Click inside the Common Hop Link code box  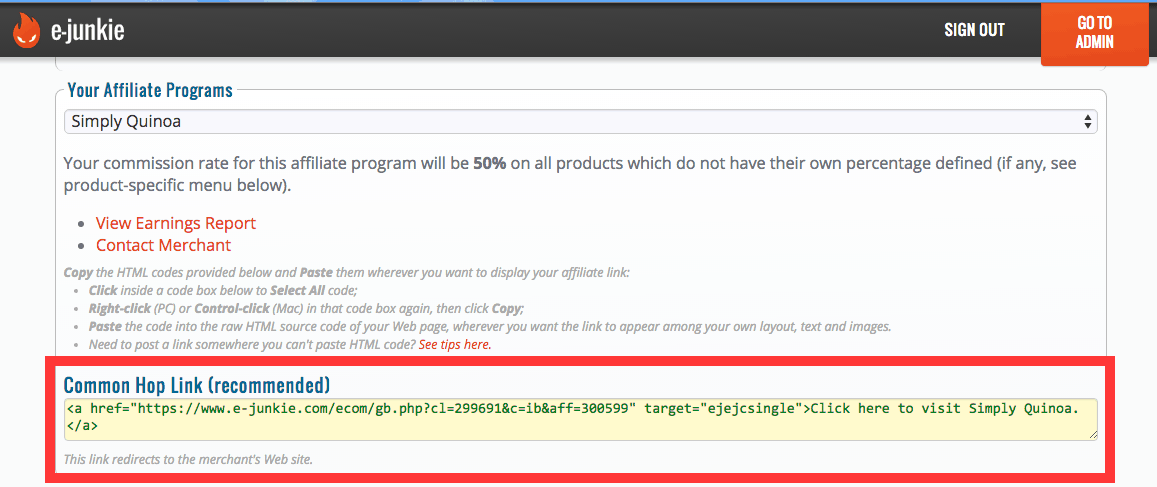point(581,419)
